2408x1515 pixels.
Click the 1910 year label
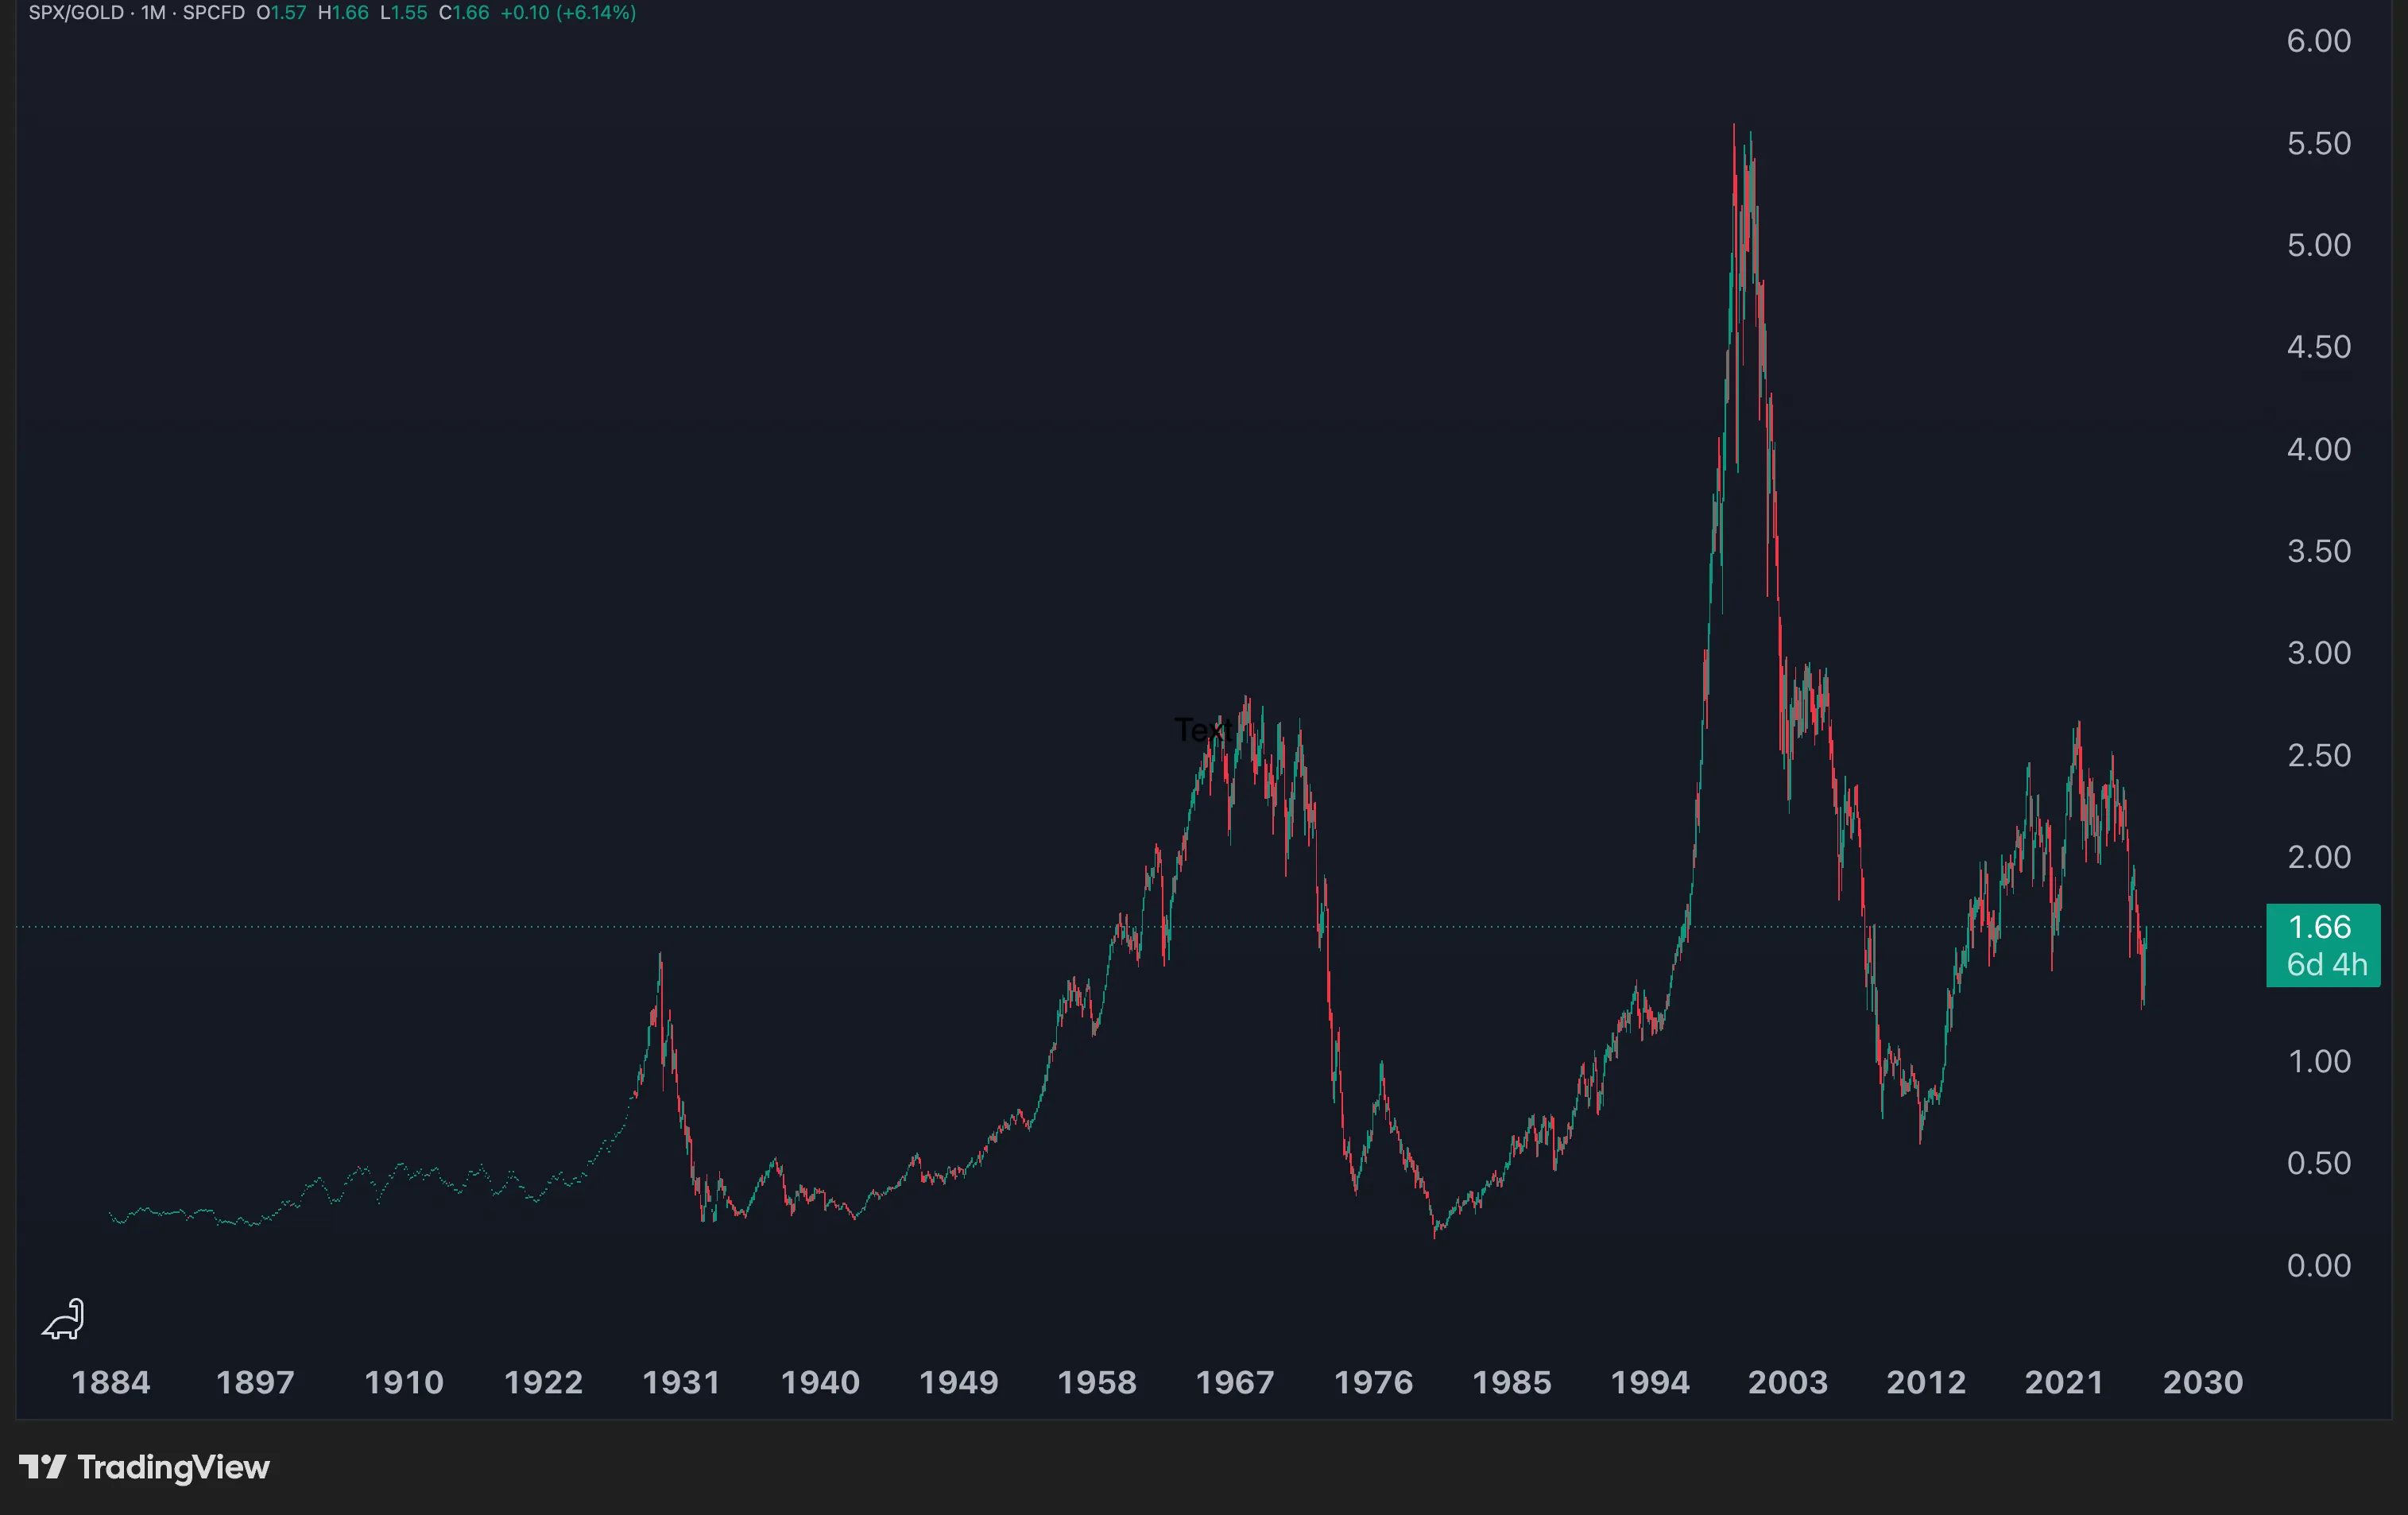tap(403, 1383)
